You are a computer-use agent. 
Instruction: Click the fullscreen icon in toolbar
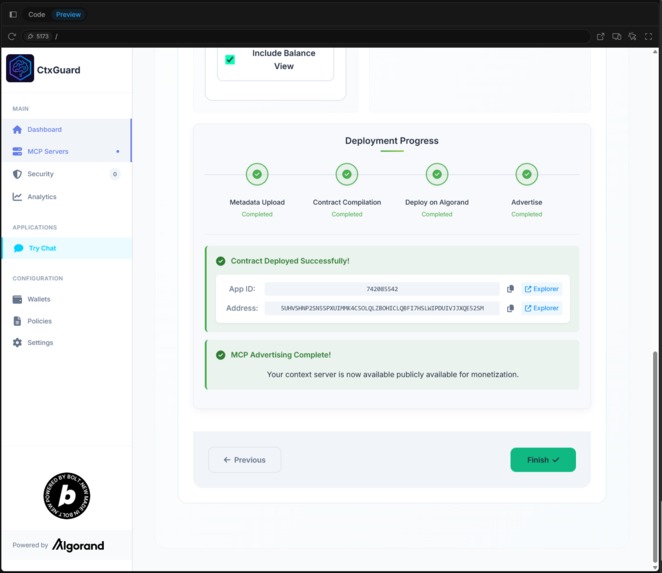(x=648, y=36)
